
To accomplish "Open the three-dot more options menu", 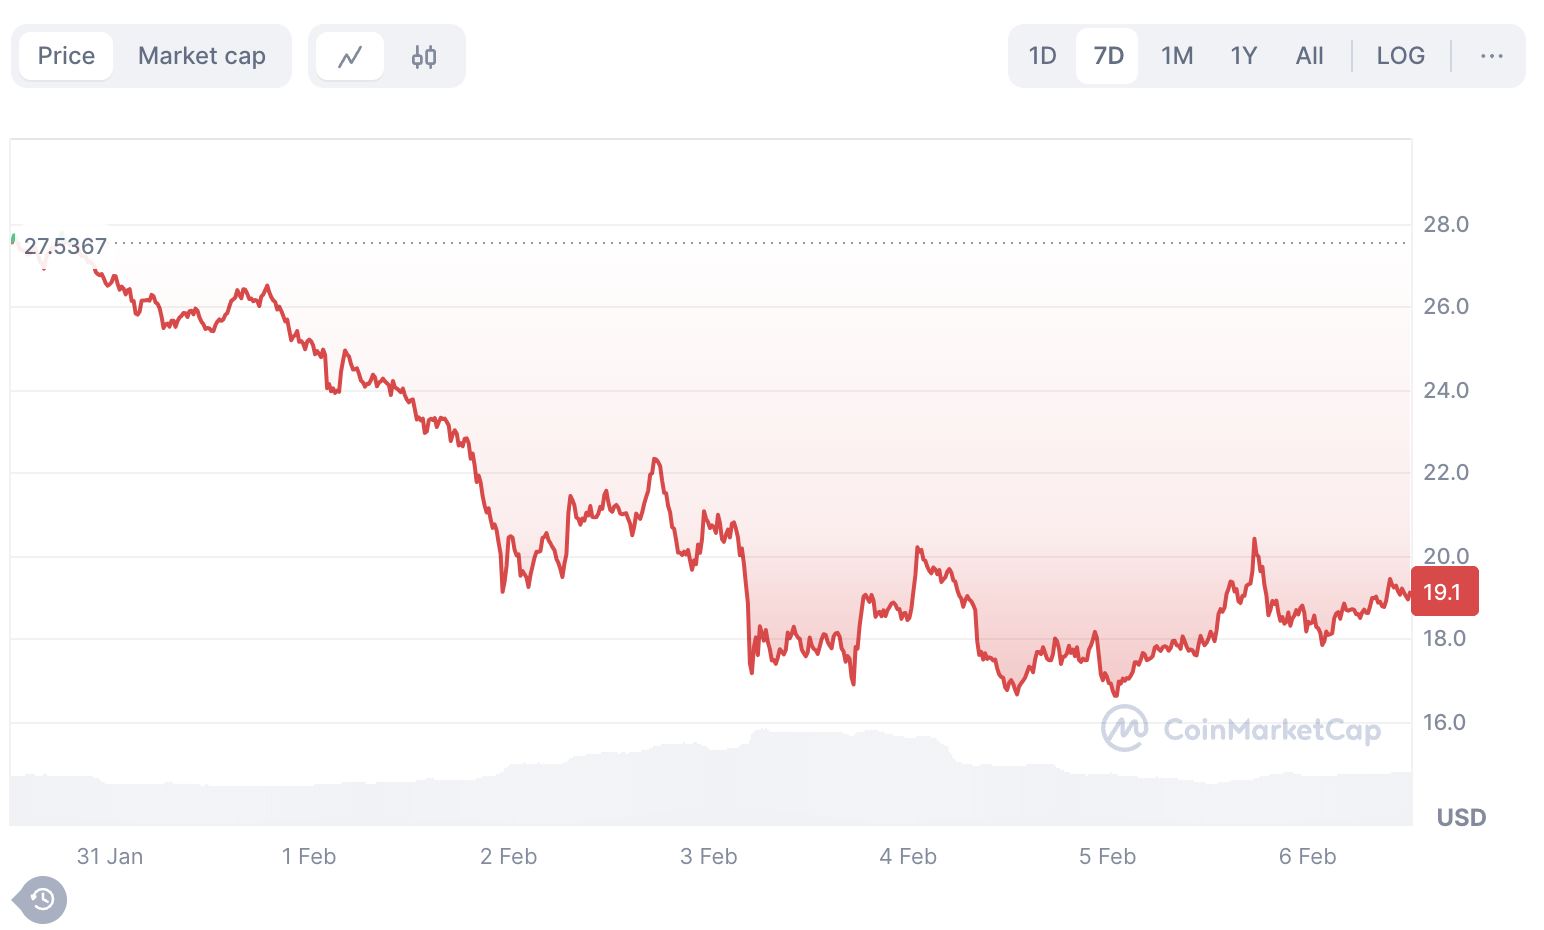I will pos(1491,56).
